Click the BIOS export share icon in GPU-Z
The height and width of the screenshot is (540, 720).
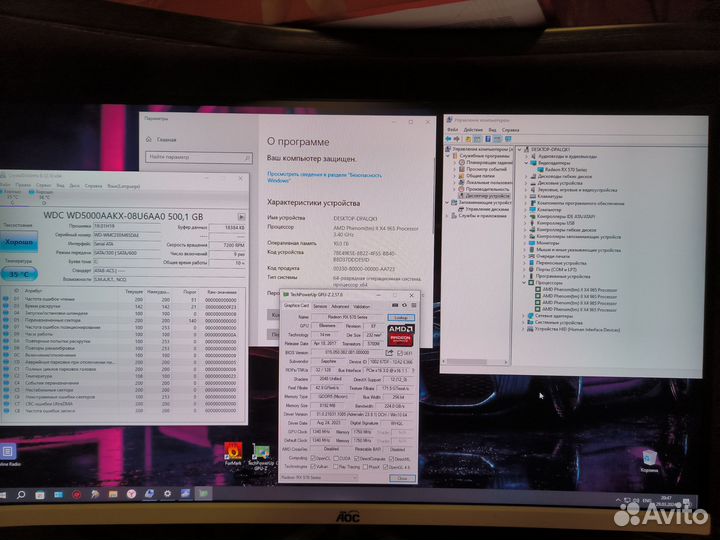(x=389, y=353)
